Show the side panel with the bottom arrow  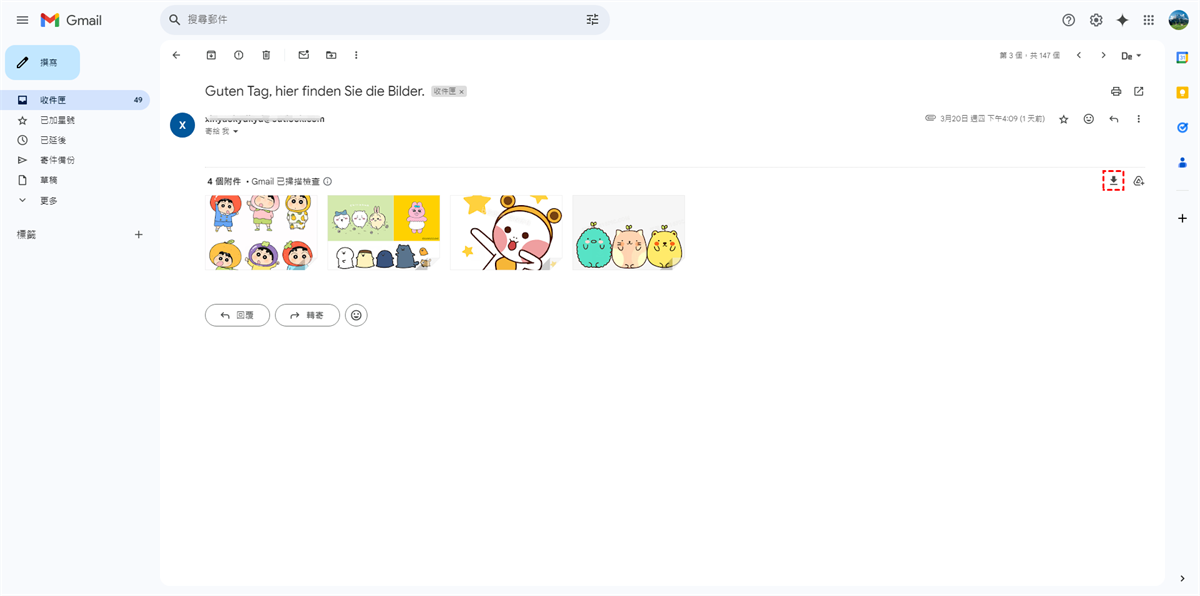1183,578
